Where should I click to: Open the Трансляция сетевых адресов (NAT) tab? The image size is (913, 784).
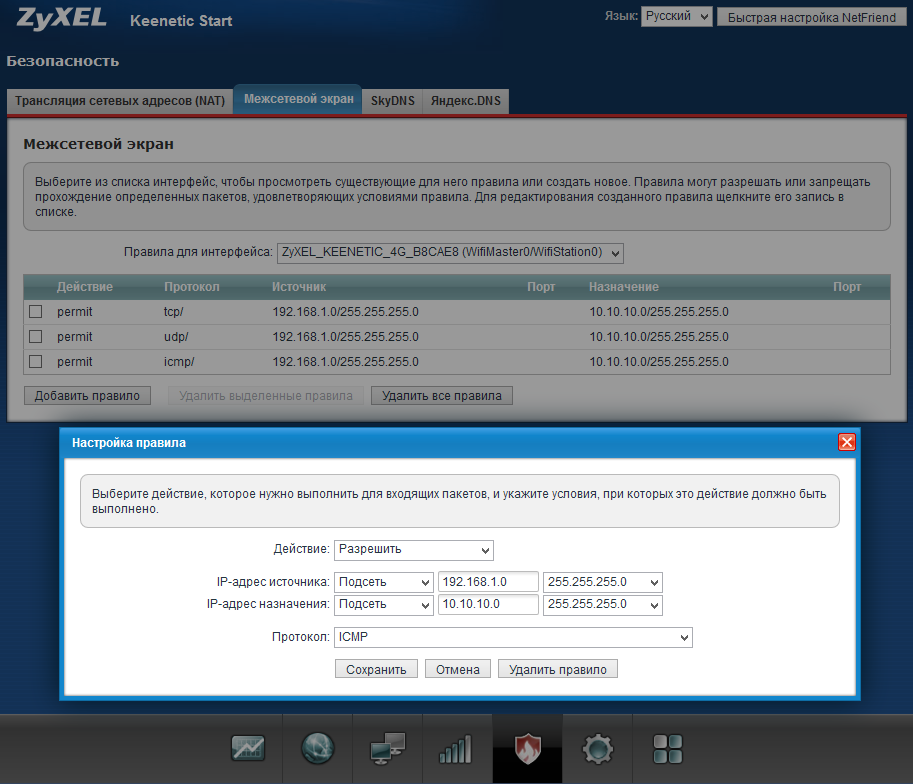[x=120, y=101]
